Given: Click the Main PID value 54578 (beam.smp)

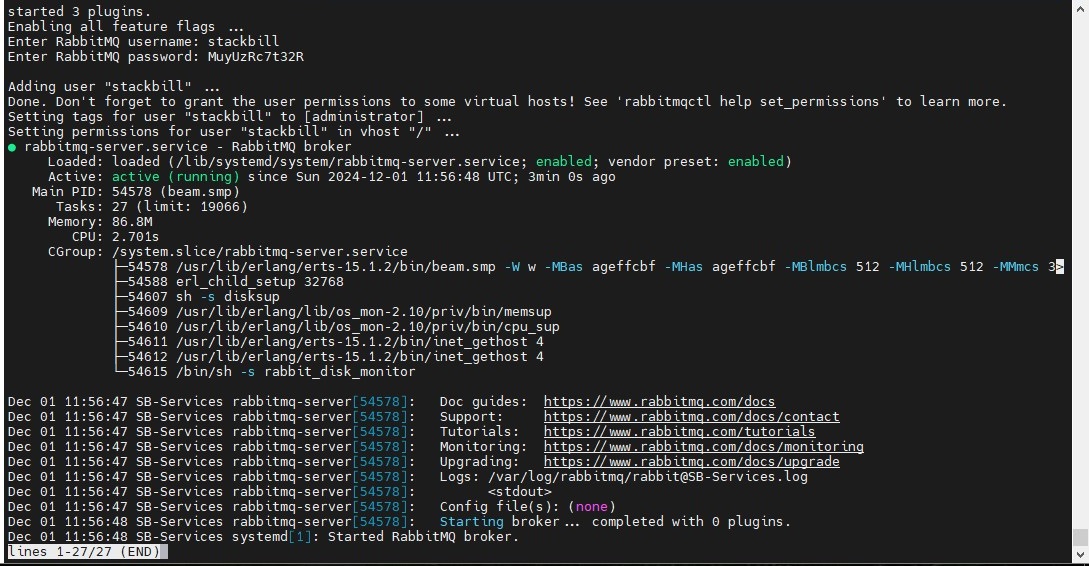Looking at the screenshot, I should click(x=176, y=192).
